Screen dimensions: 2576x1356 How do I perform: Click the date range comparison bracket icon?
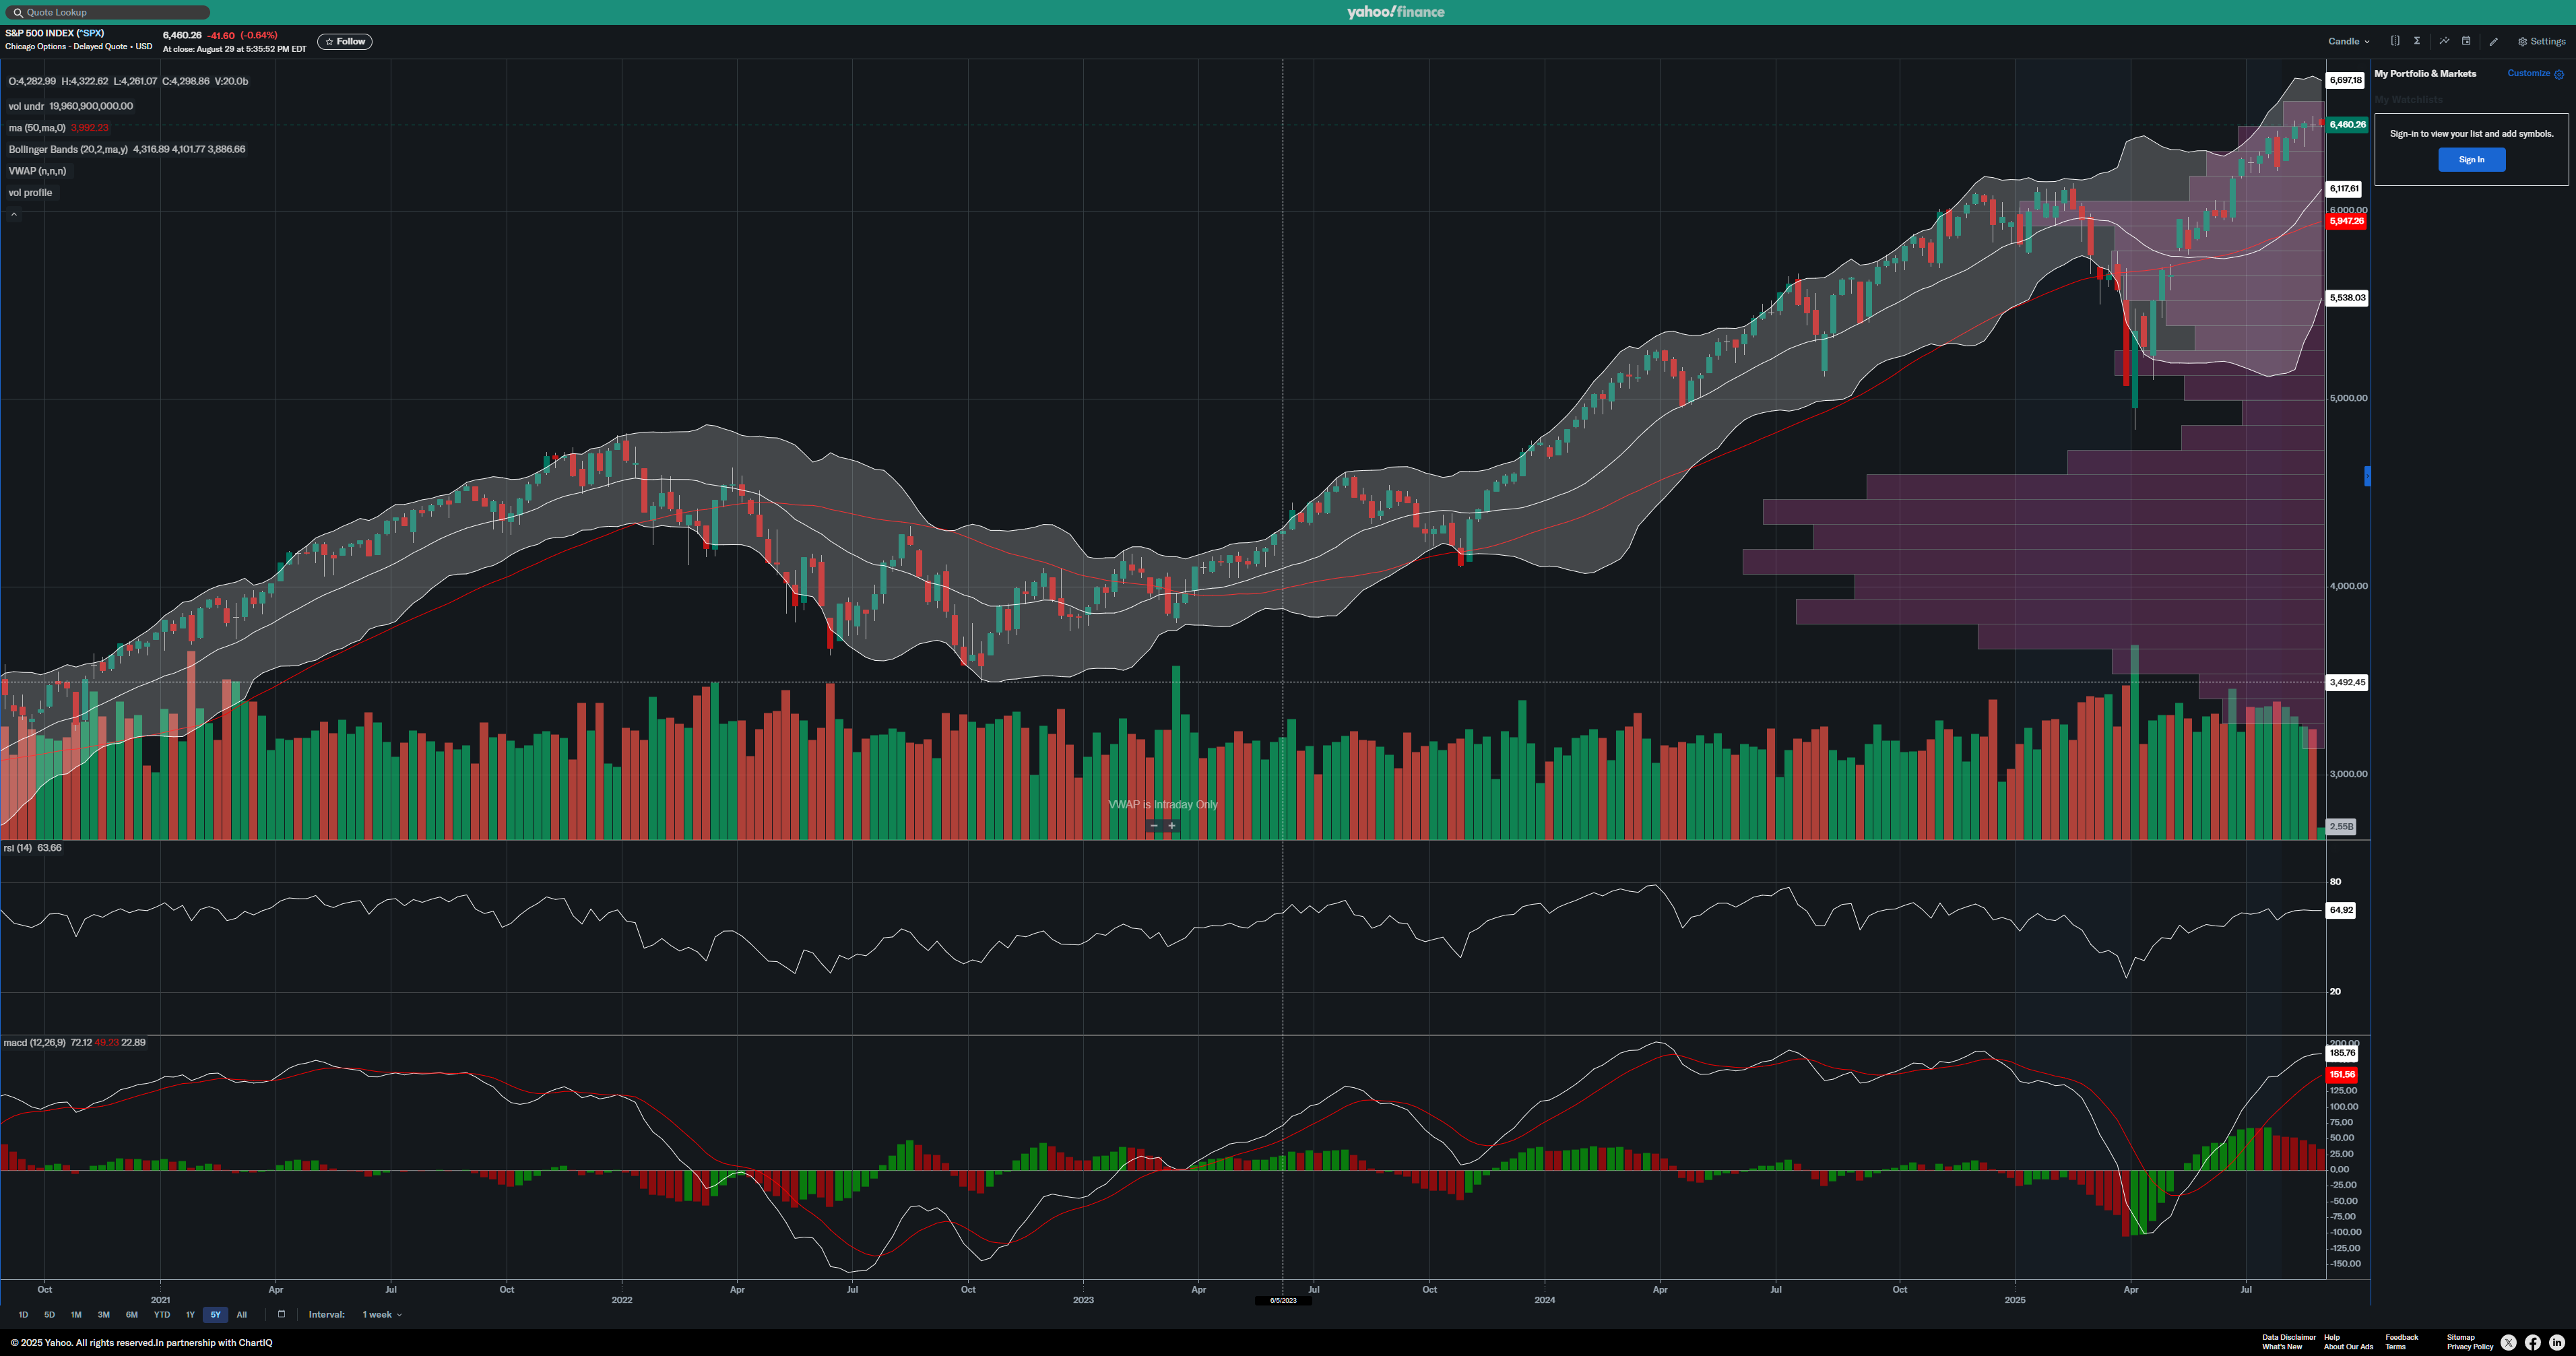2395,41
